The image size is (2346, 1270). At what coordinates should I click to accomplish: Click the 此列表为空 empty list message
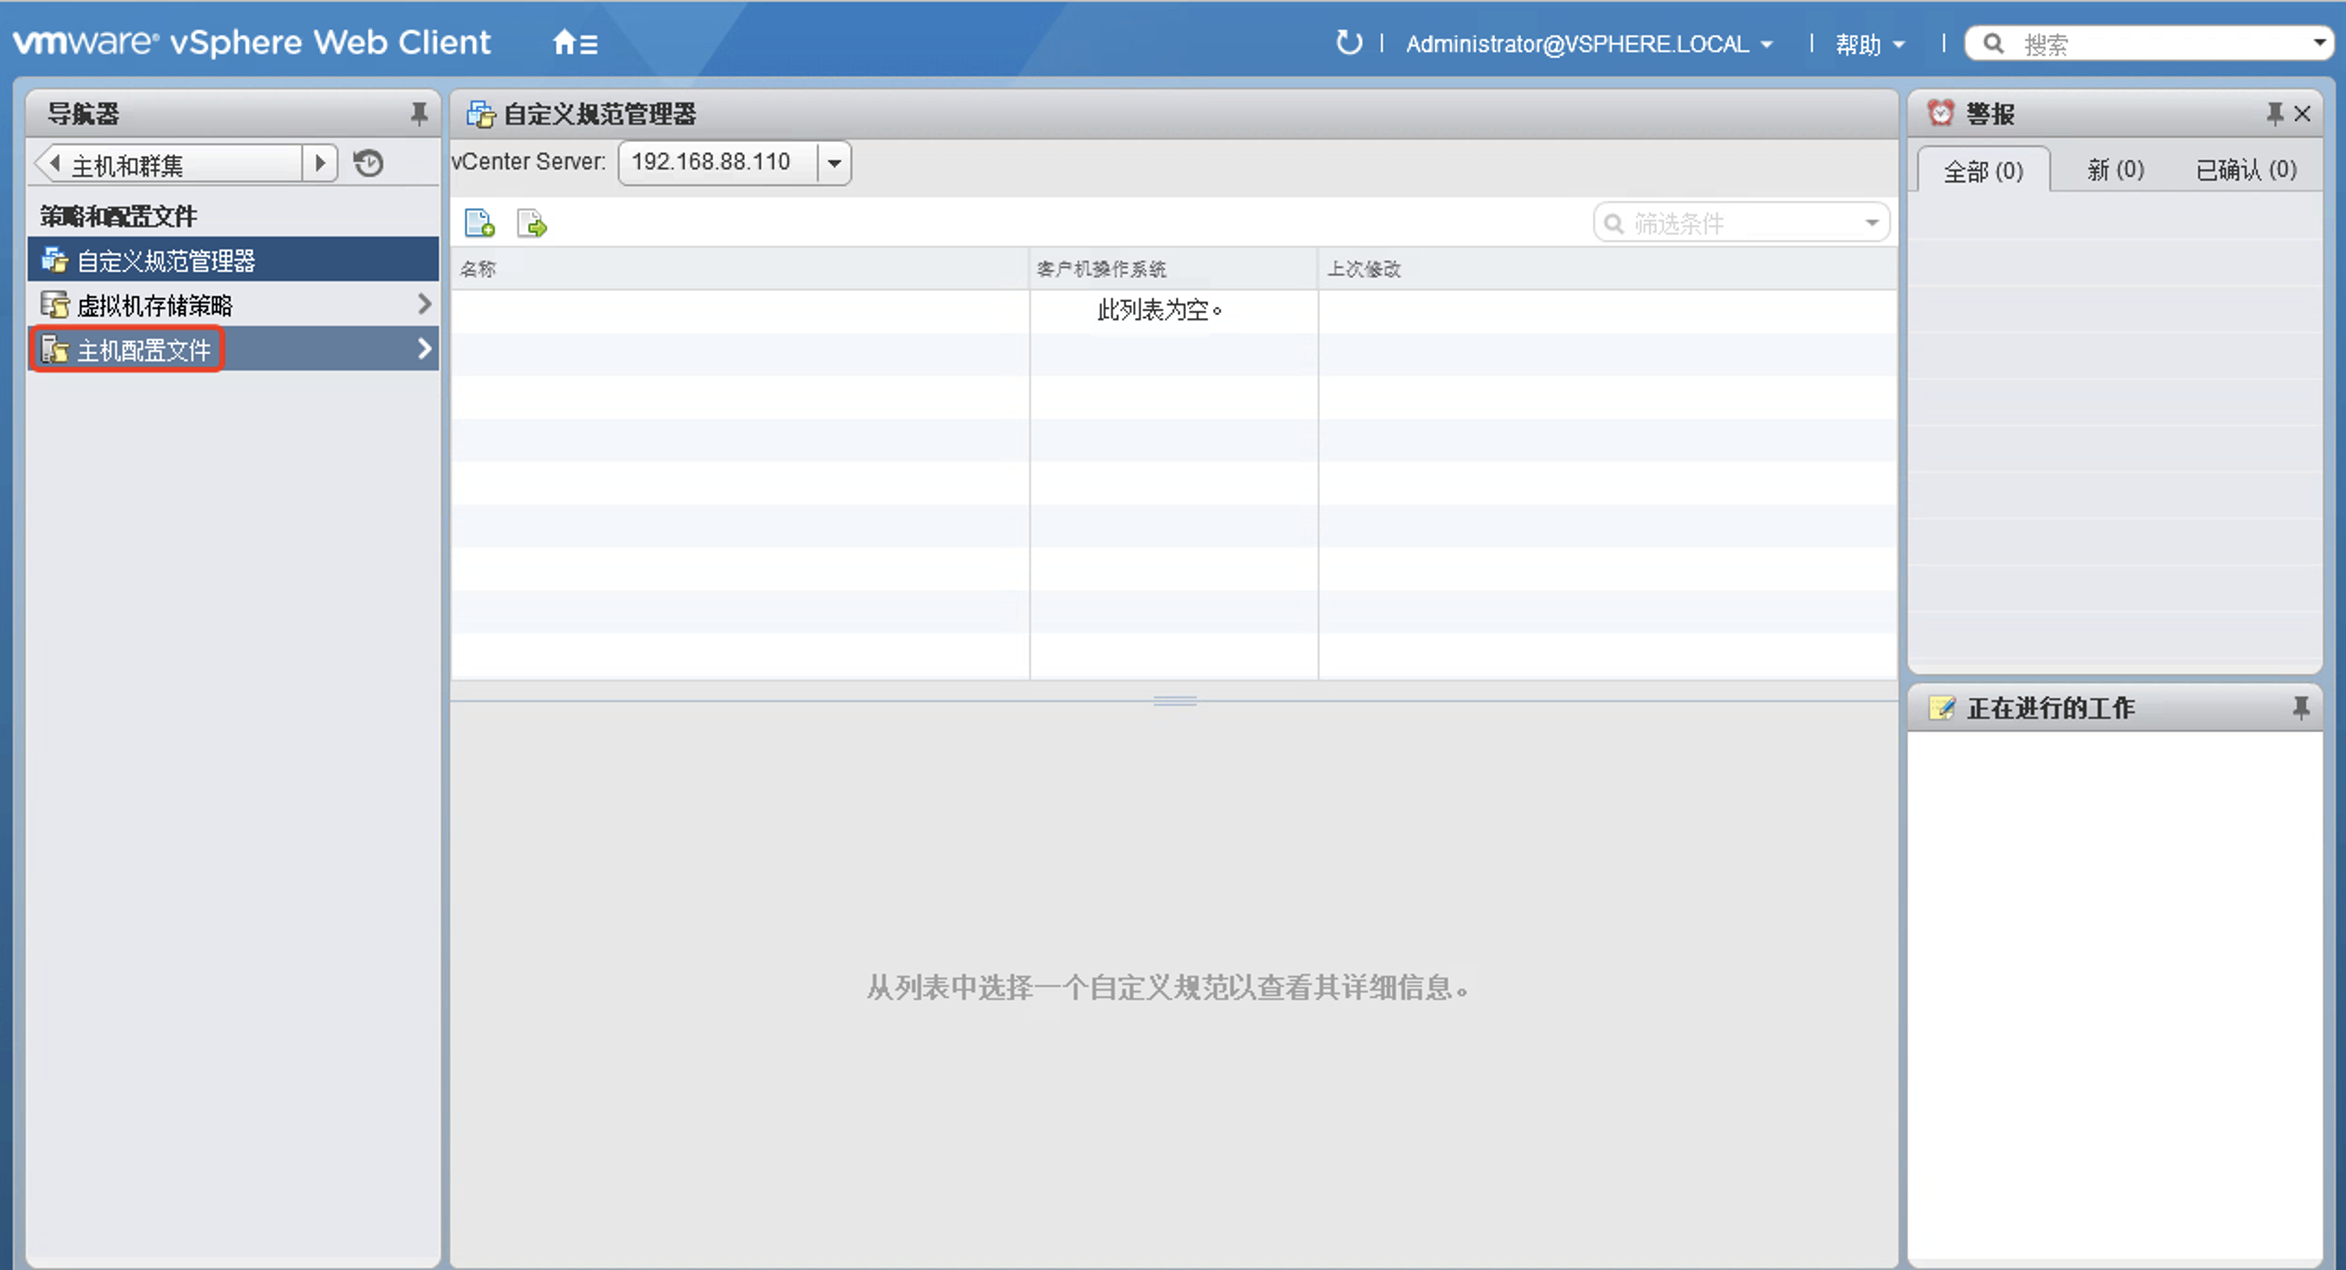point(1160,310)
